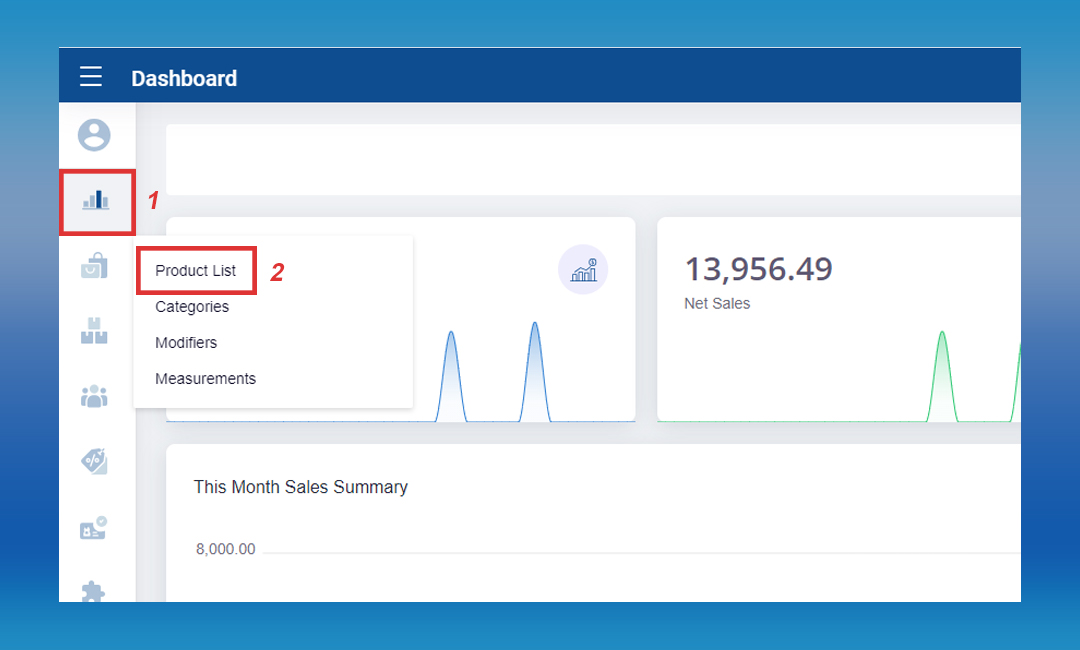Click the 13,956.49 Net Sales figure
This screenshot has height=650, width=1080.
(x=758, y=269)
